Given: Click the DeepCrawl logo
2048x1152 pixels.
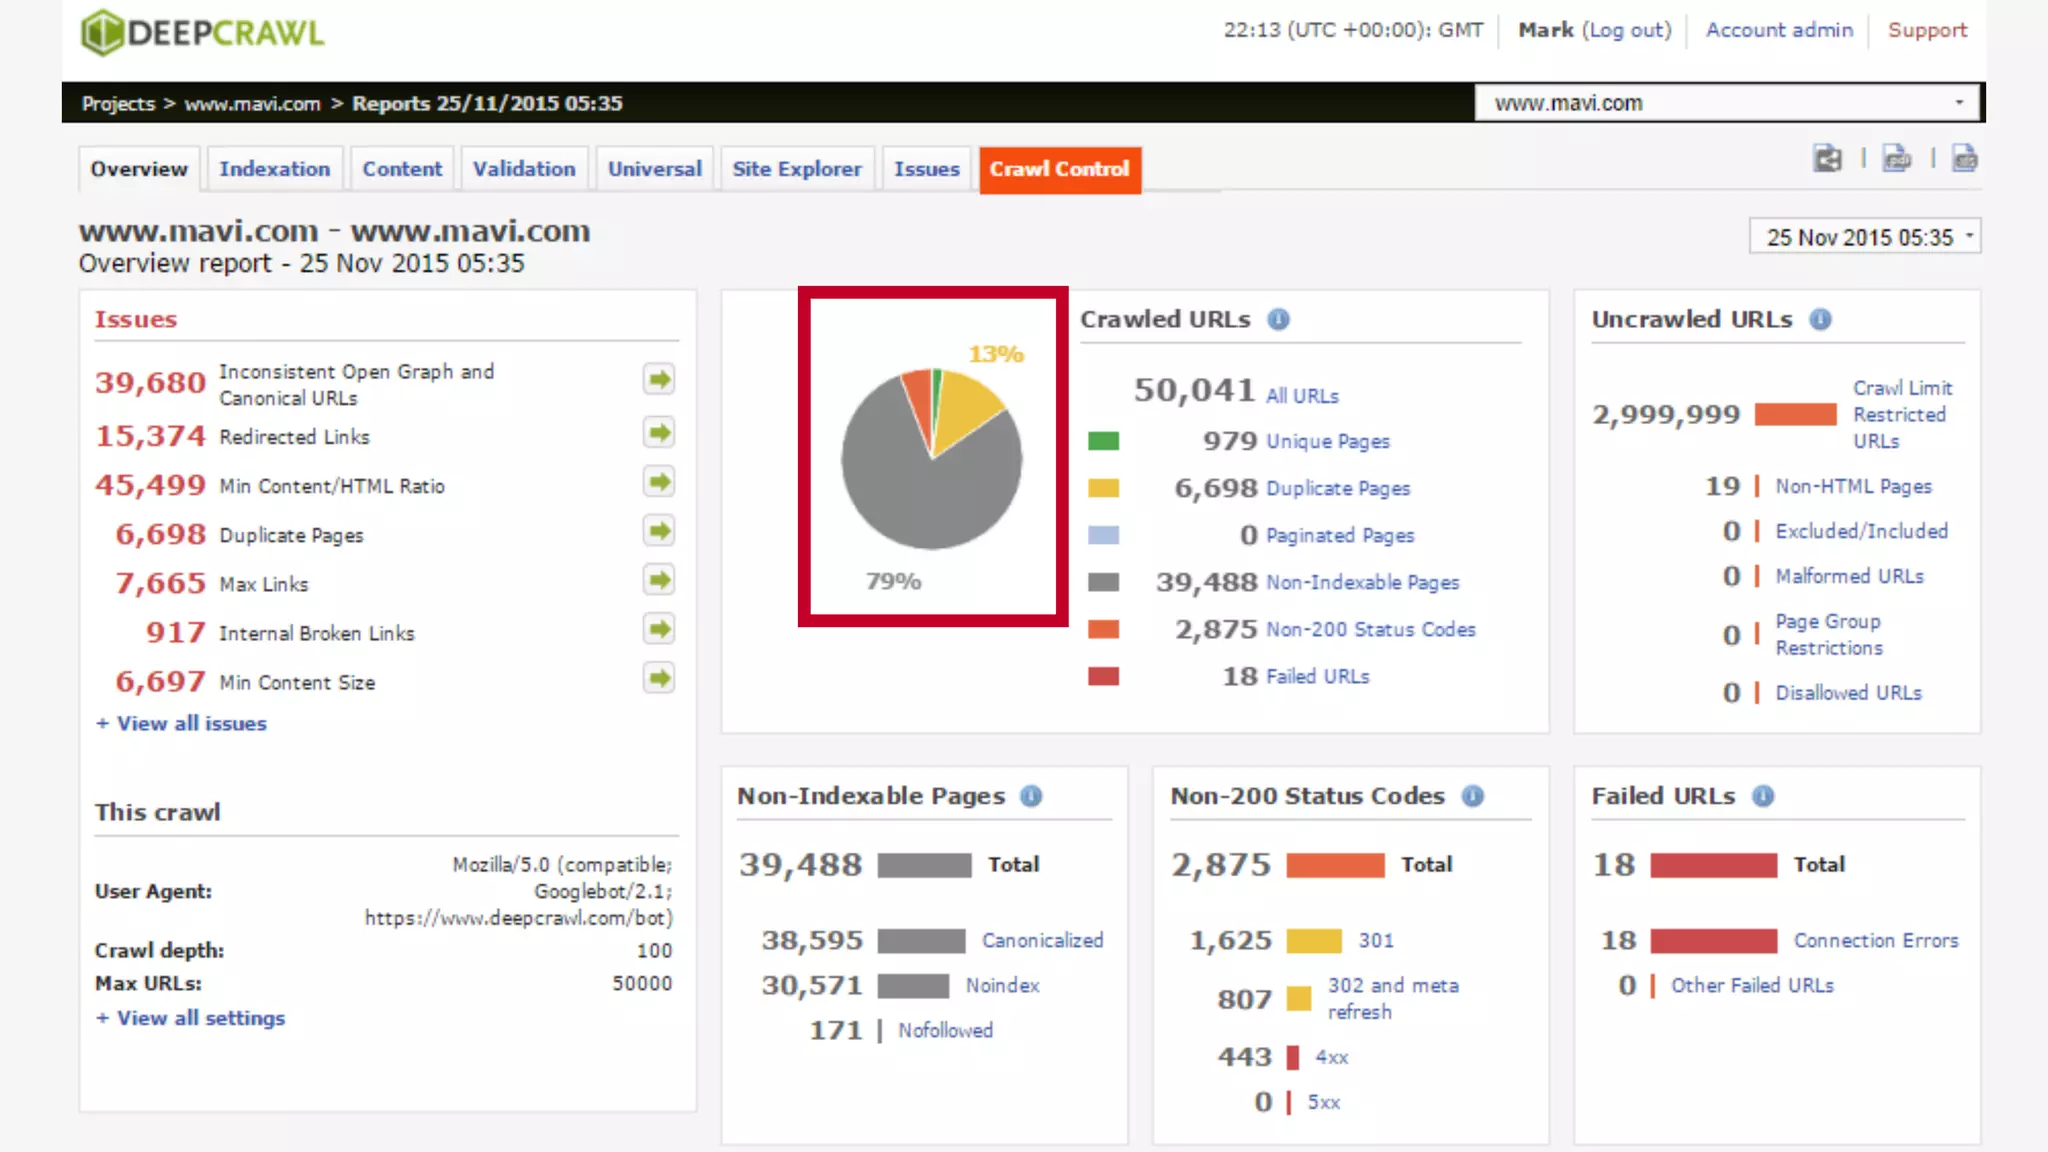Looking at the screenshot, I should point(203,32).
